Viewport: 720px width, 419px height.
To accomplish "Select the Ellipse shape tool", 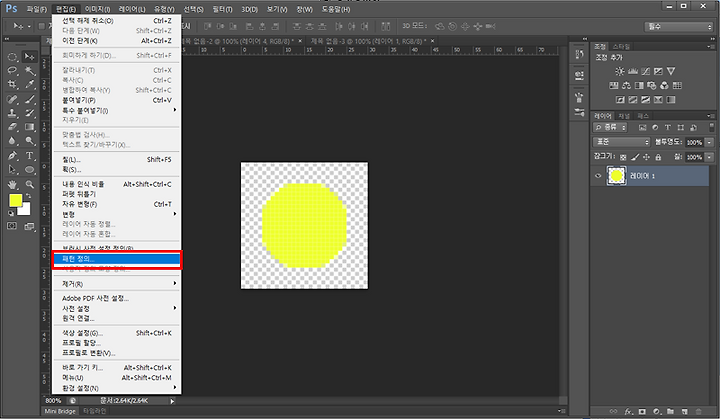I will pyautogui.click(x=30, y=170).
